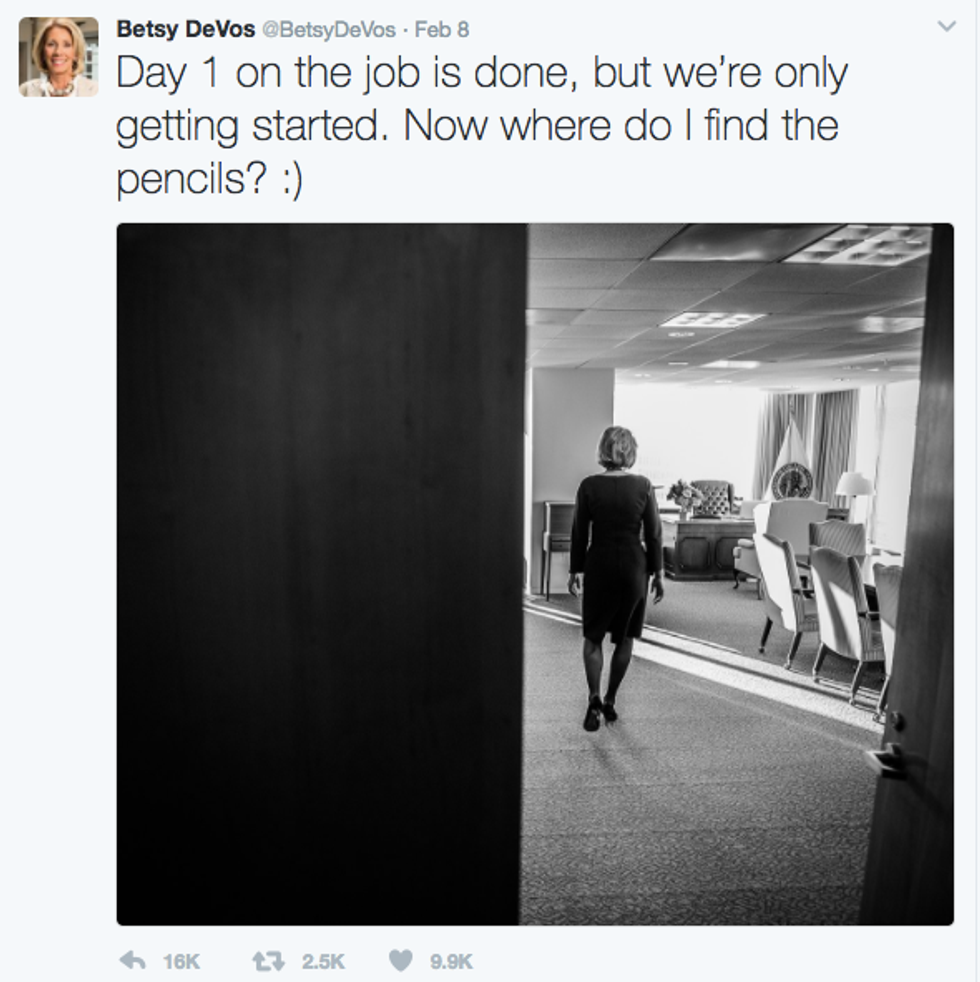Click the 9.9K likes count
This screenshot has height=982, width=980.
point(450,961)
